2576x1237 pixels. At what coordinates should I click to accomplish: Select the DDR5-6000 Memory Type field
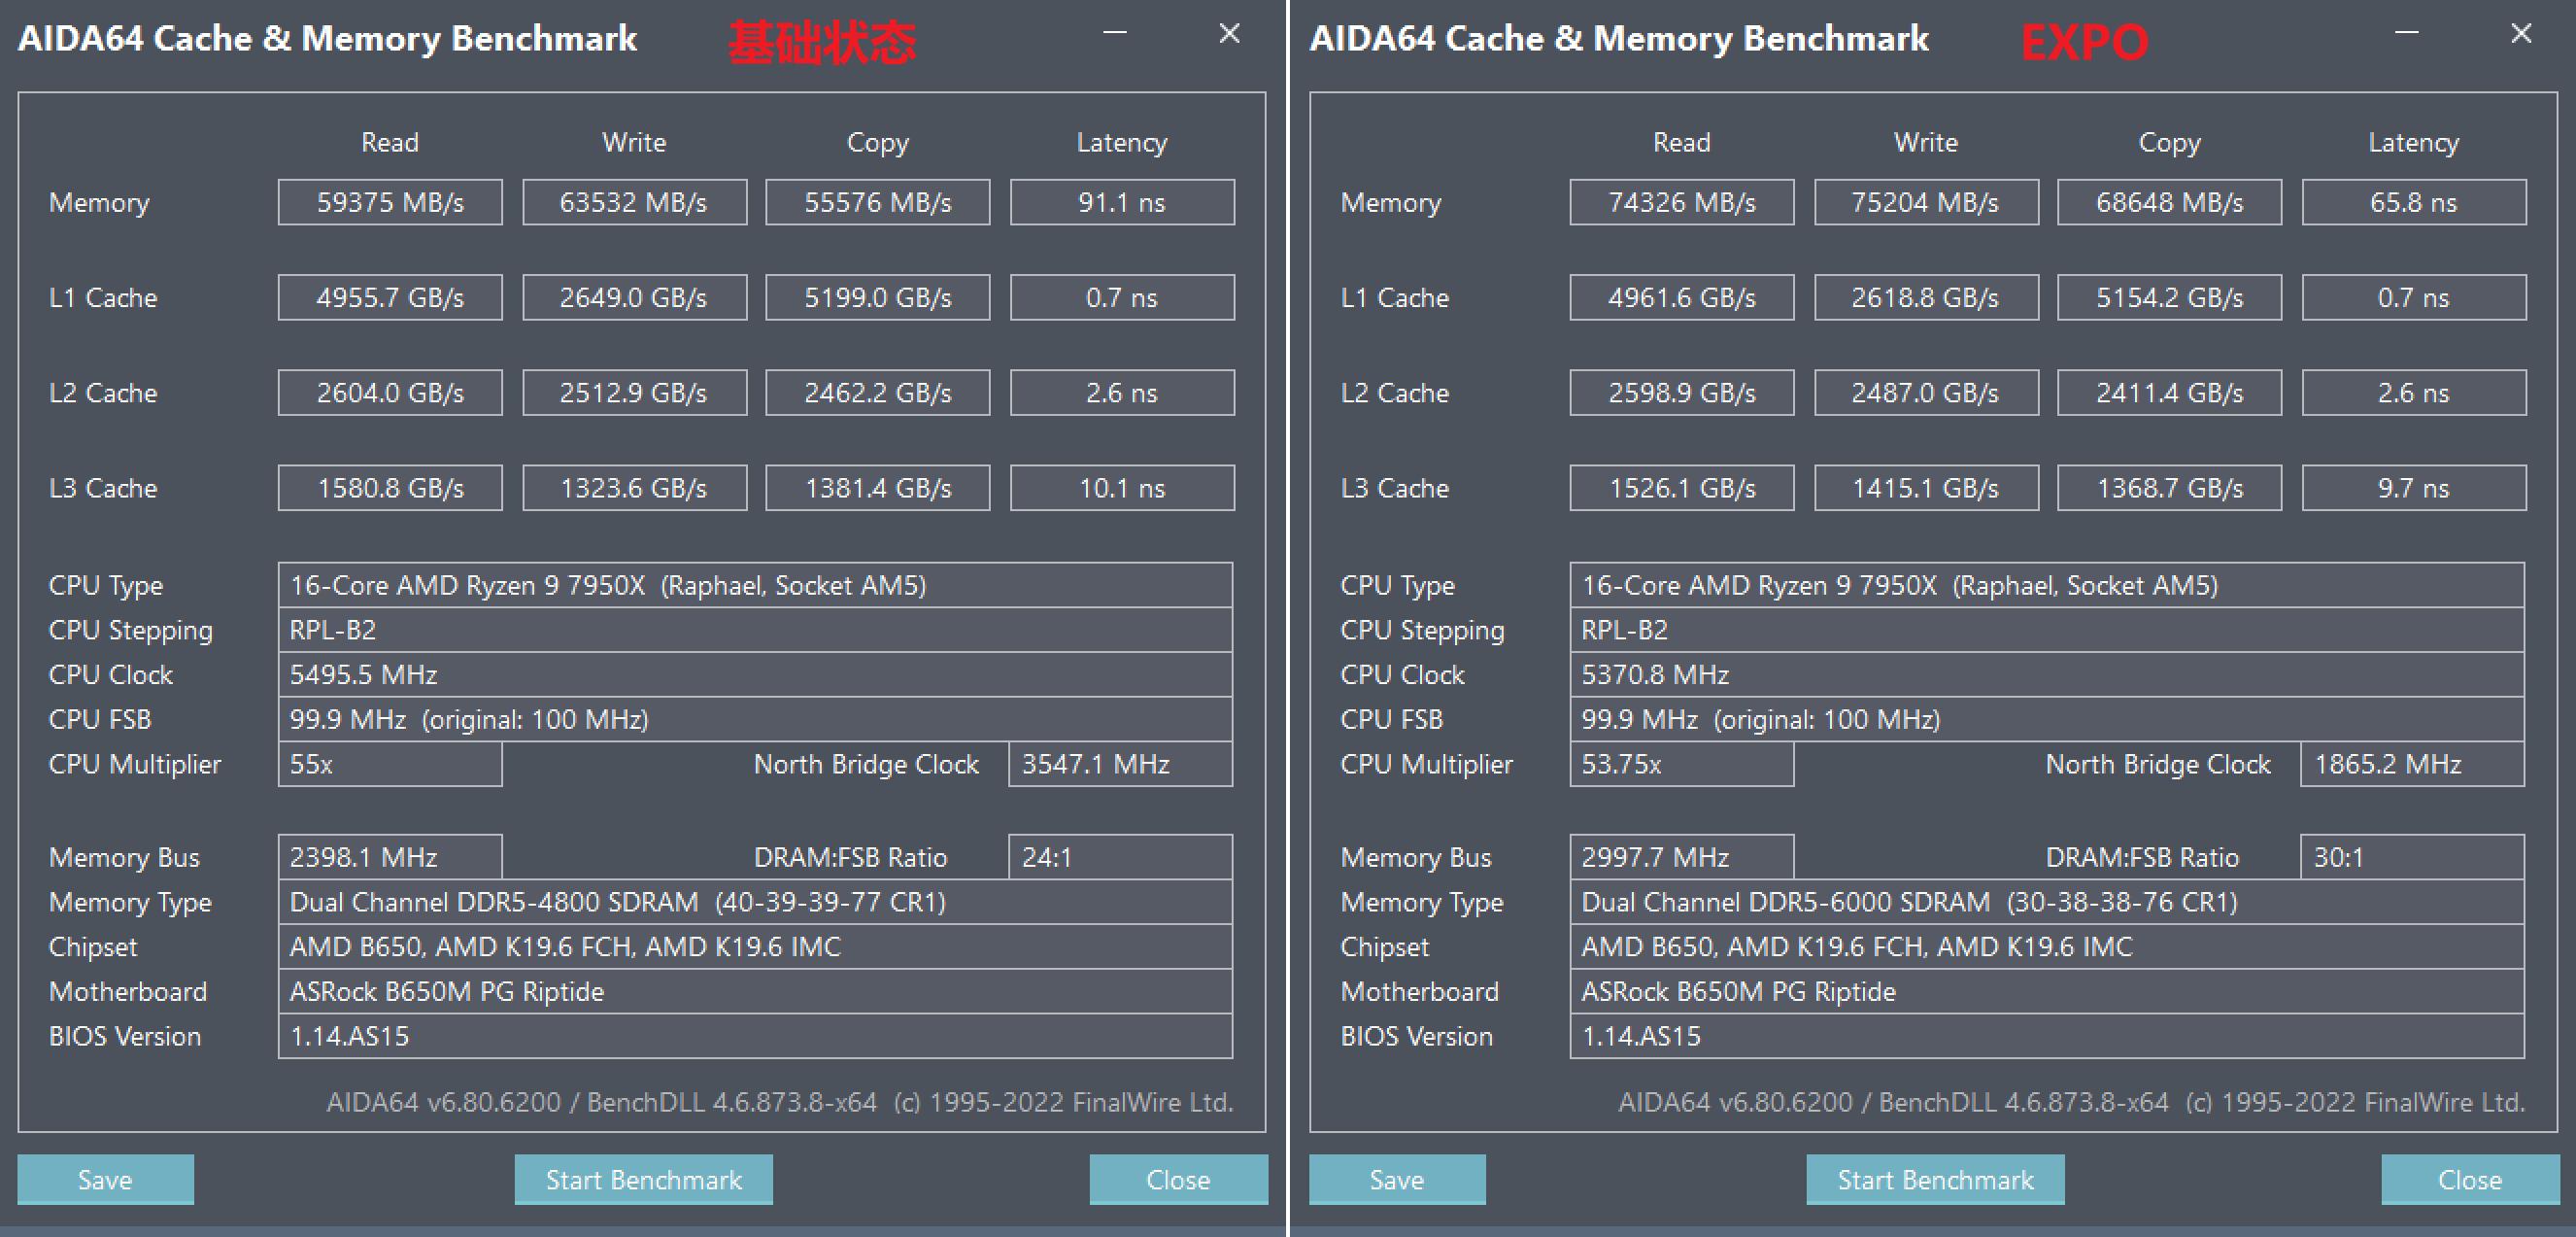pyautogui.click(x=2046, y=902)
